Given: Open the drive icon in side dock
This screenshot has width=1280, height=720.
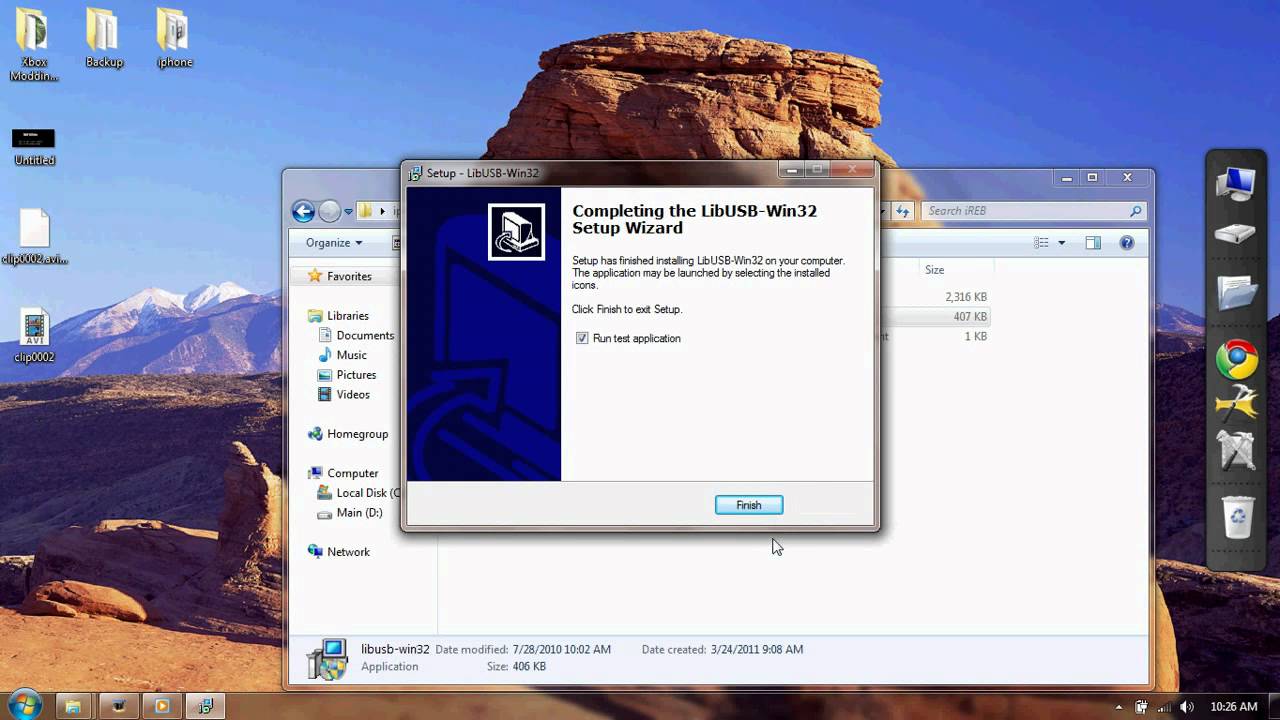Looking at the screenshot, I should [1237, 235].
